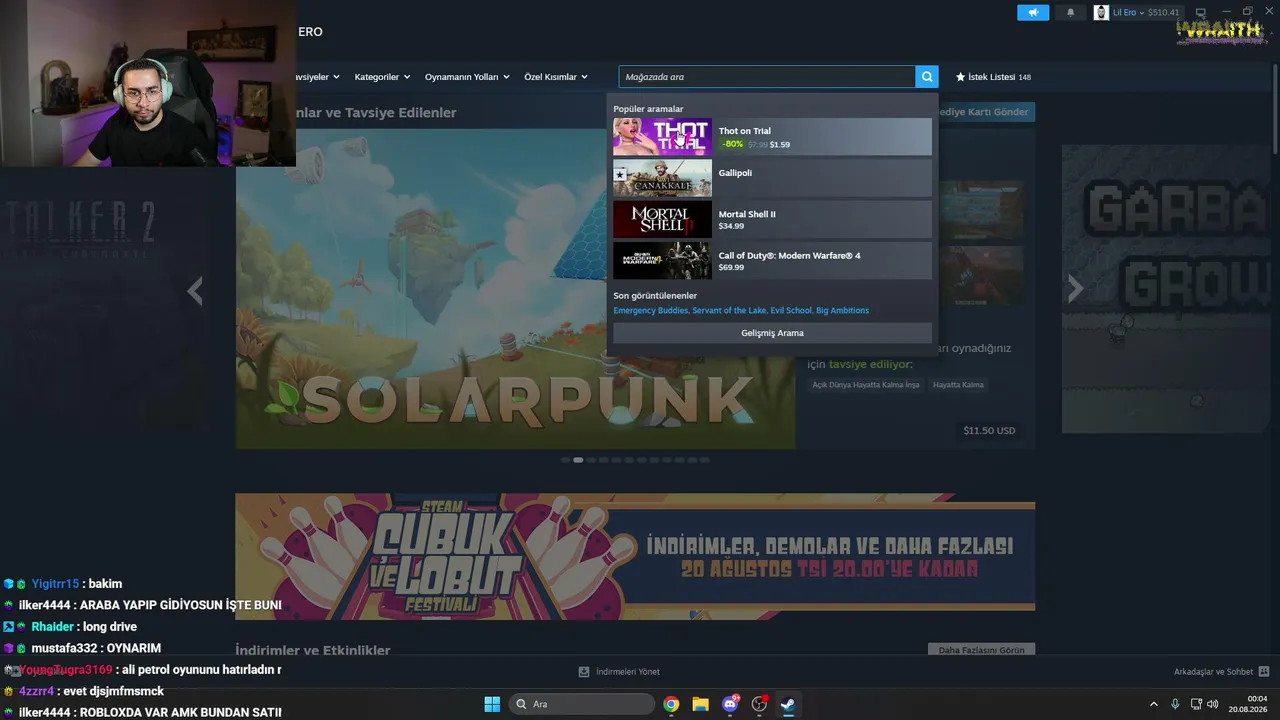
Task: Show the previous featured carousel game
Action: point(195,291)
